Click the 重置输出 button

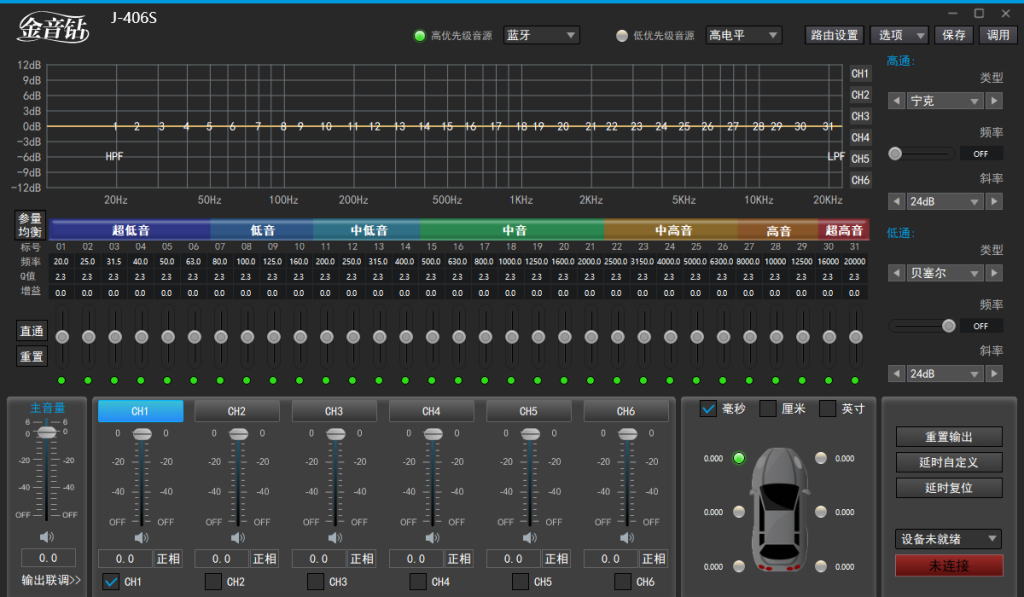[949, 437]
